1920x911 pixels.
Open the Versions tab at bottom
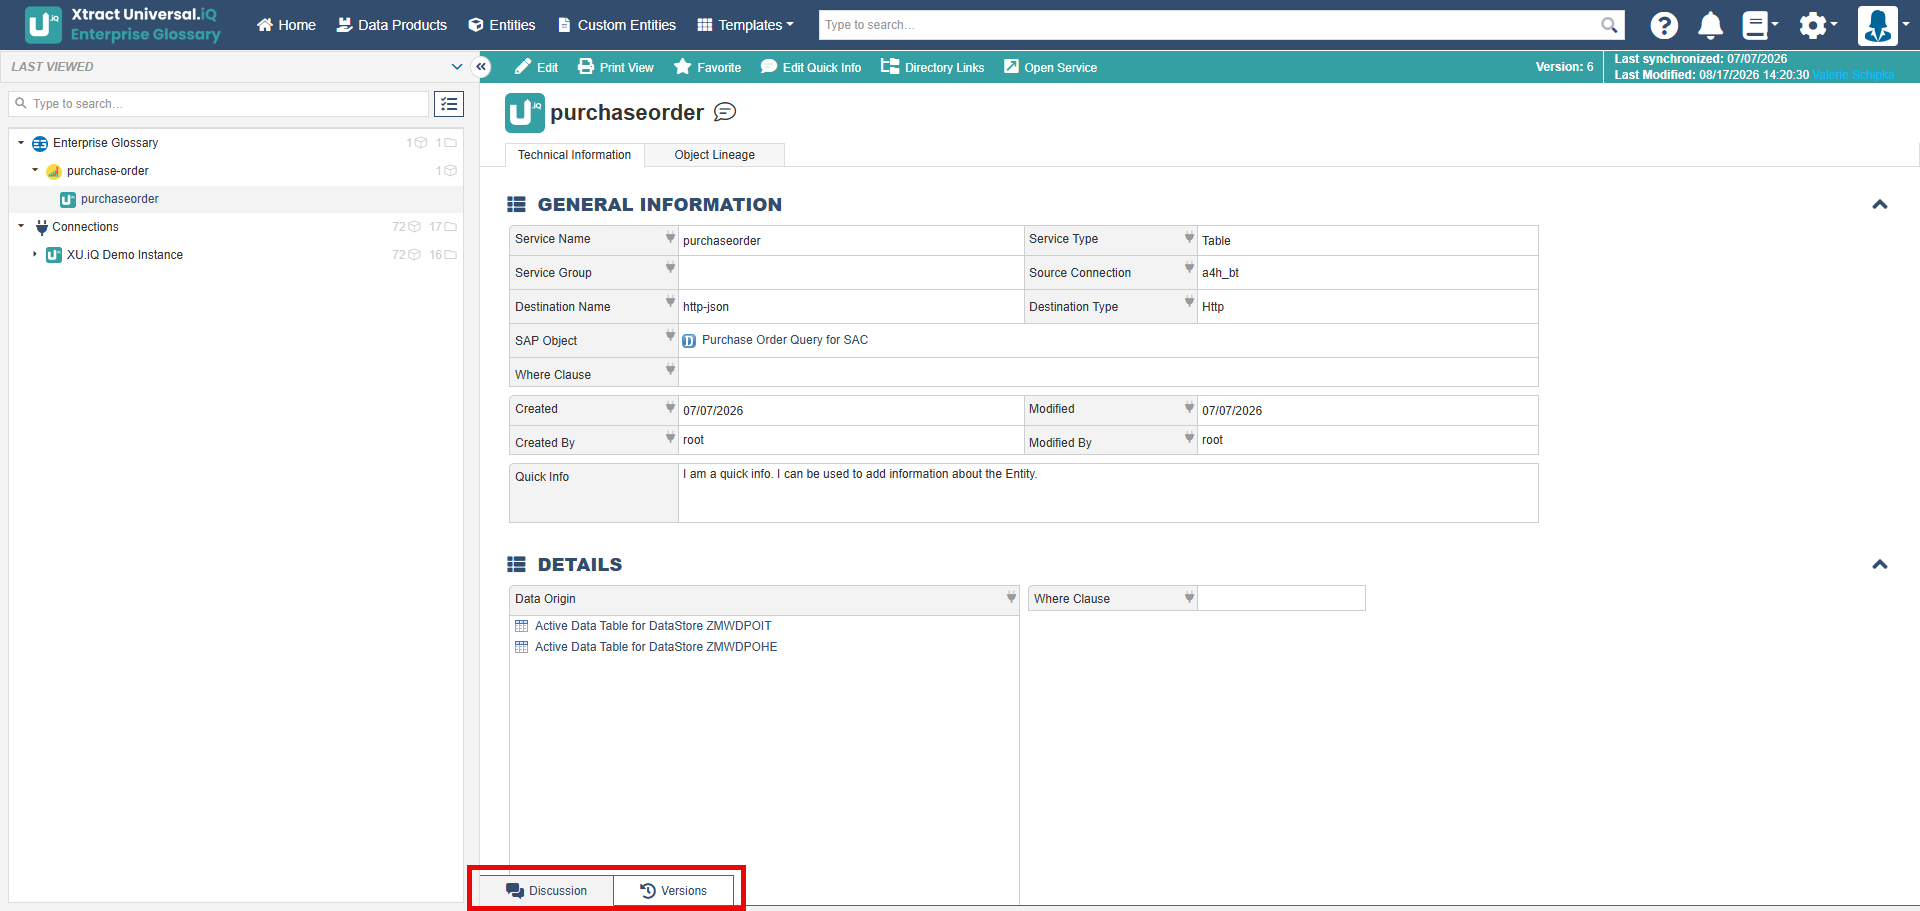point(674,890)
